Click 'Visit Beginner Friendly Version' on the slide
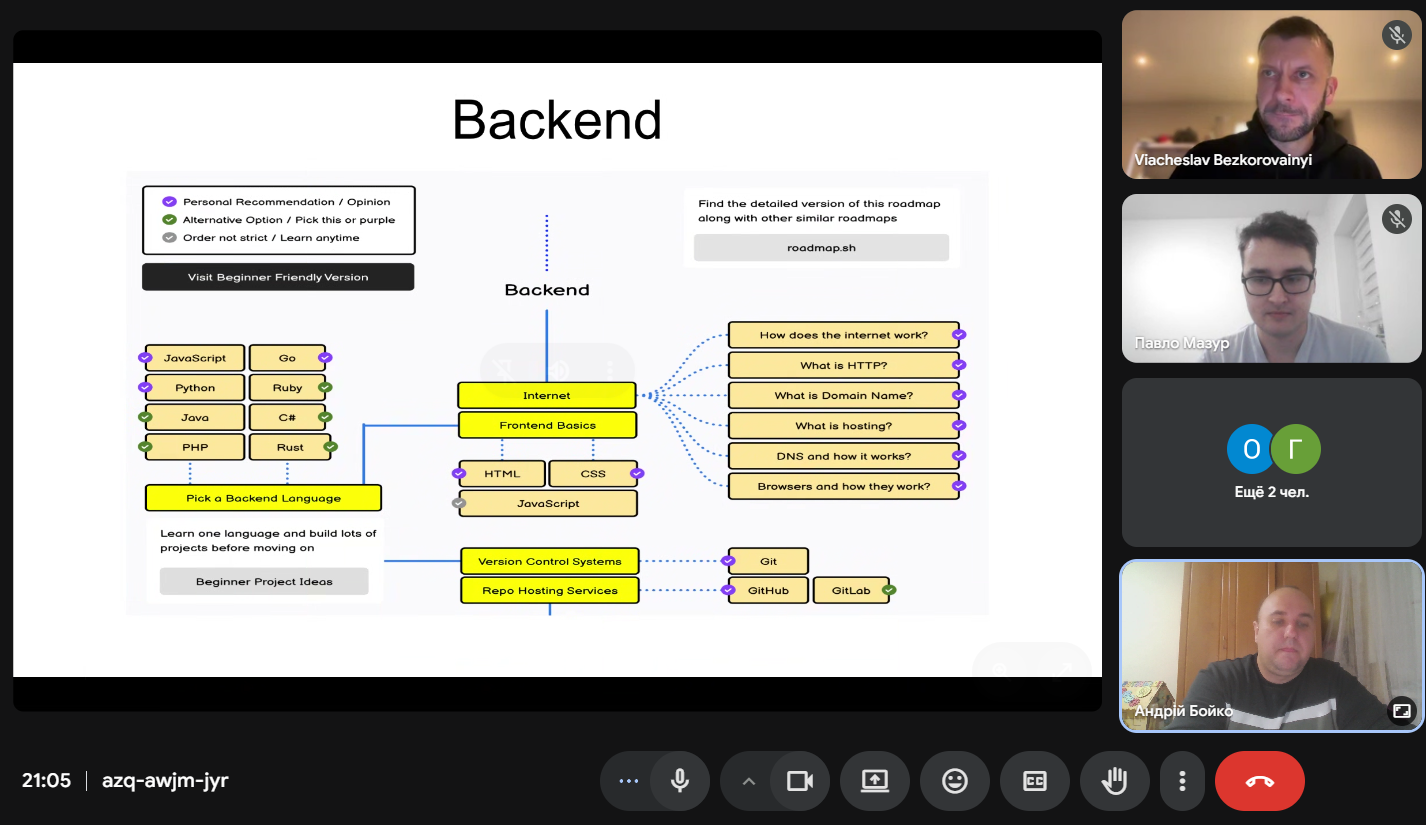Image resolution: width=1426 pixels, height=825 pixels. pos(278,276)
